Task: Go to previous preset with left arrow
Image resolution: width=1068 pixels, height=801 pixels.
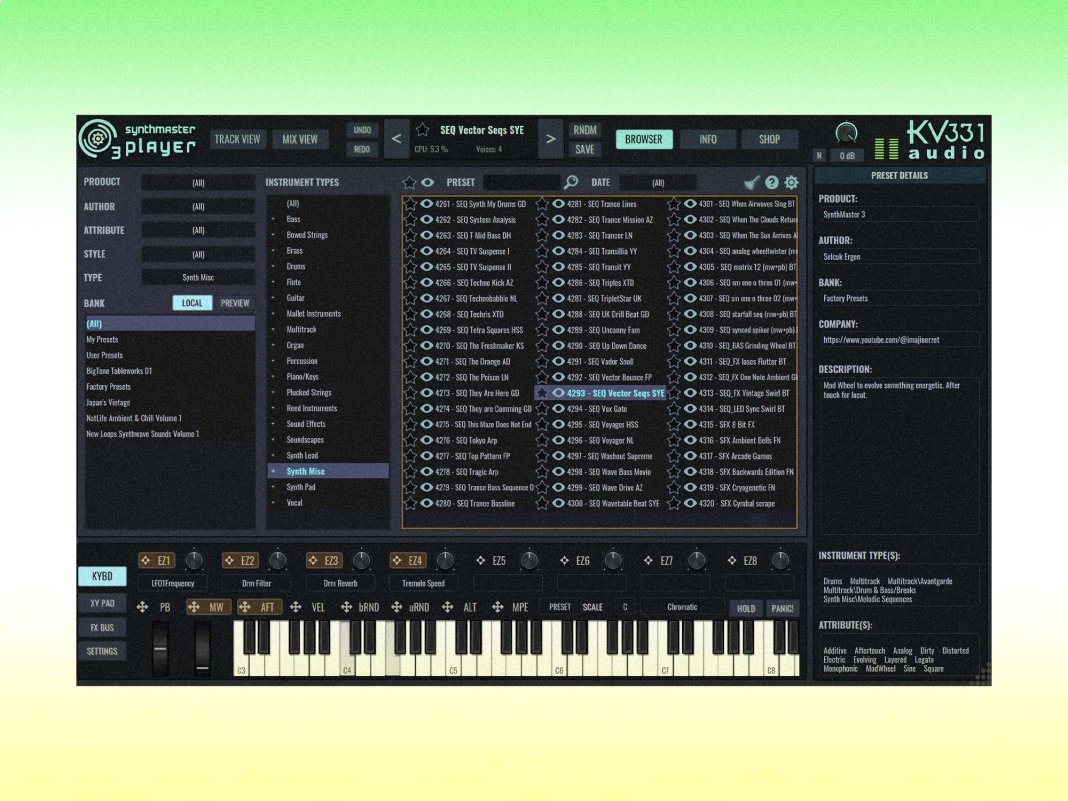Action: pyautogui.click(x=396, y=139)
